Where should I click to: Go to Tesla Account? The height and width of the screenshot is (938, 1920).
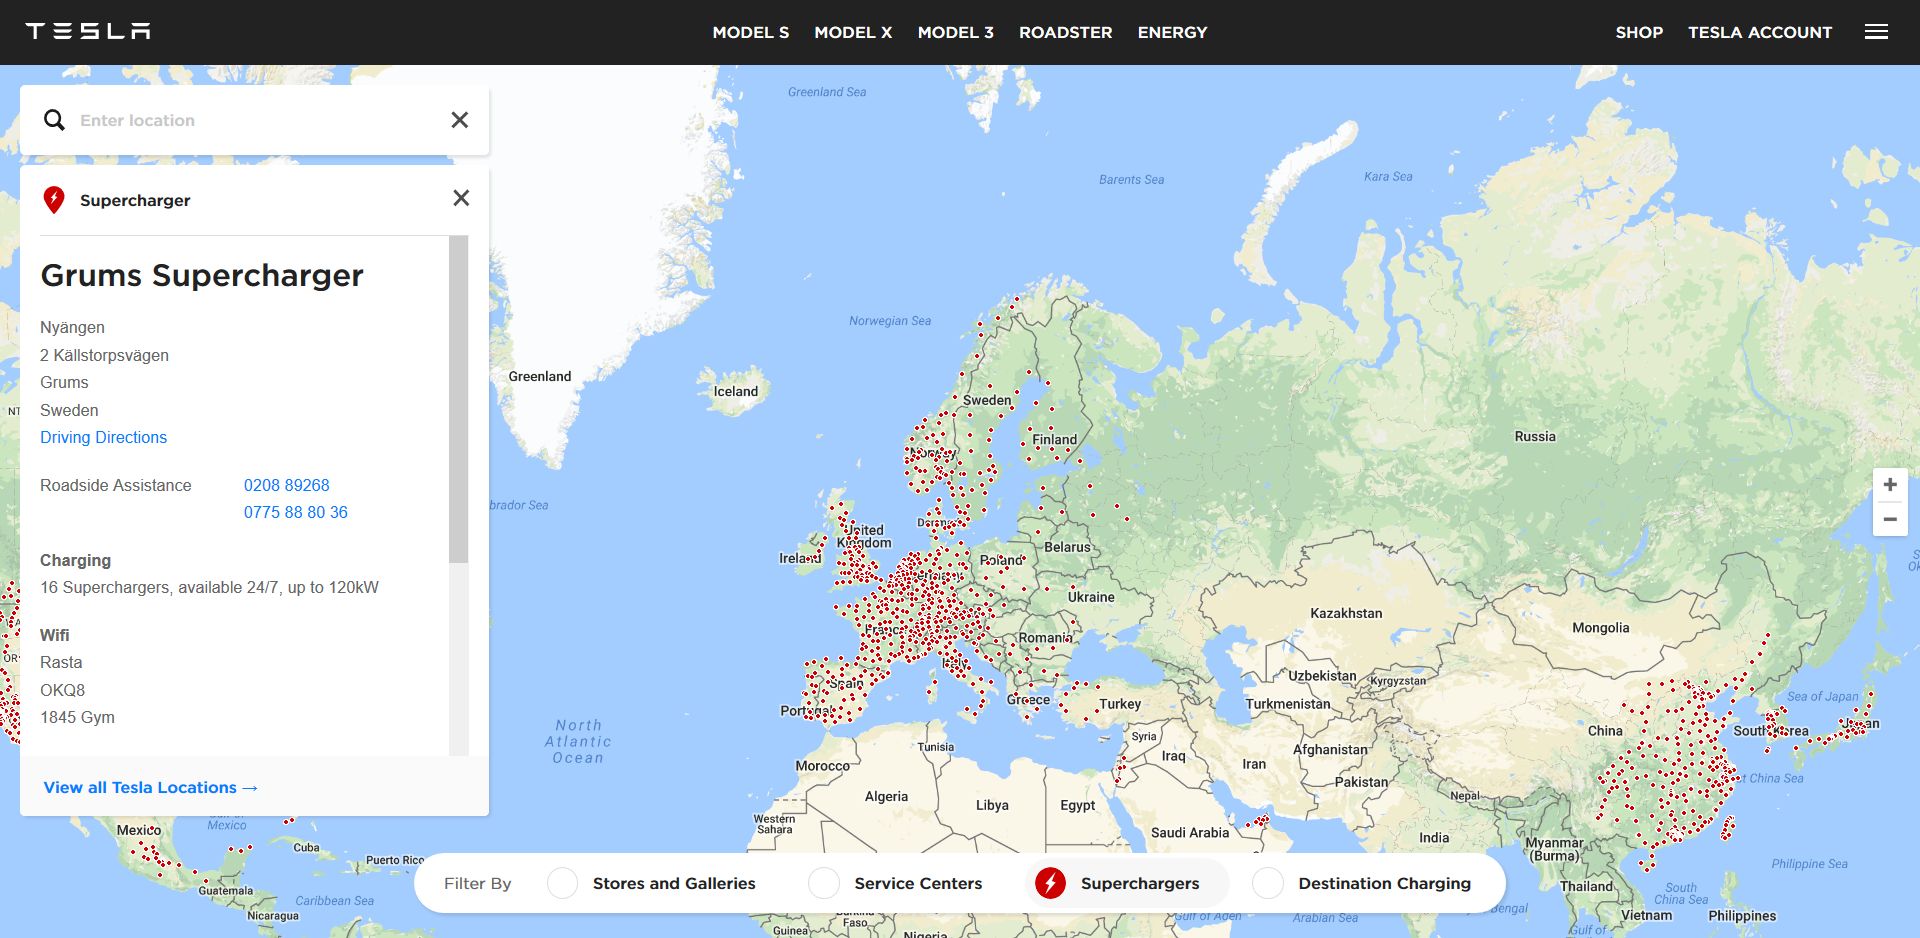1760,32
